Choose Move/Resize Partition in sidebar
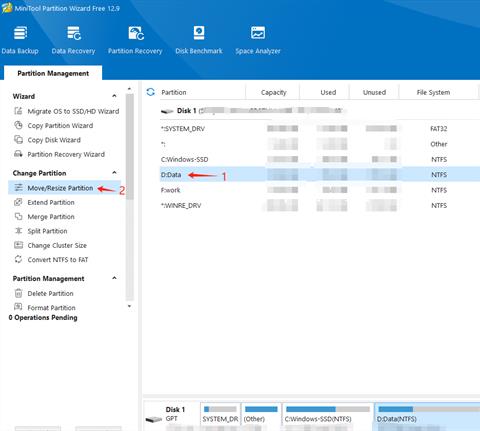This screenshot has width=480, height=431. tap(60, 188)
